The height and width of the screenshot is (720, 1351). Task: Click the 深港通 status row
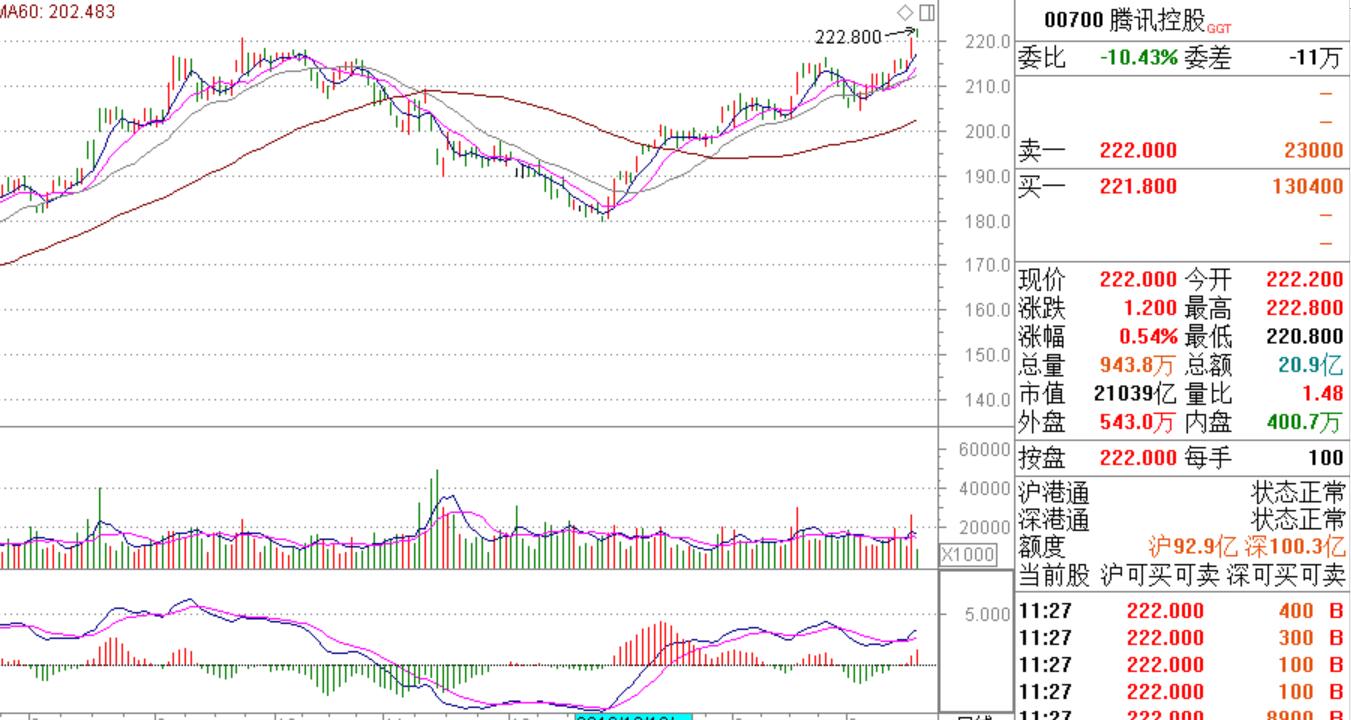point(1182,519)
